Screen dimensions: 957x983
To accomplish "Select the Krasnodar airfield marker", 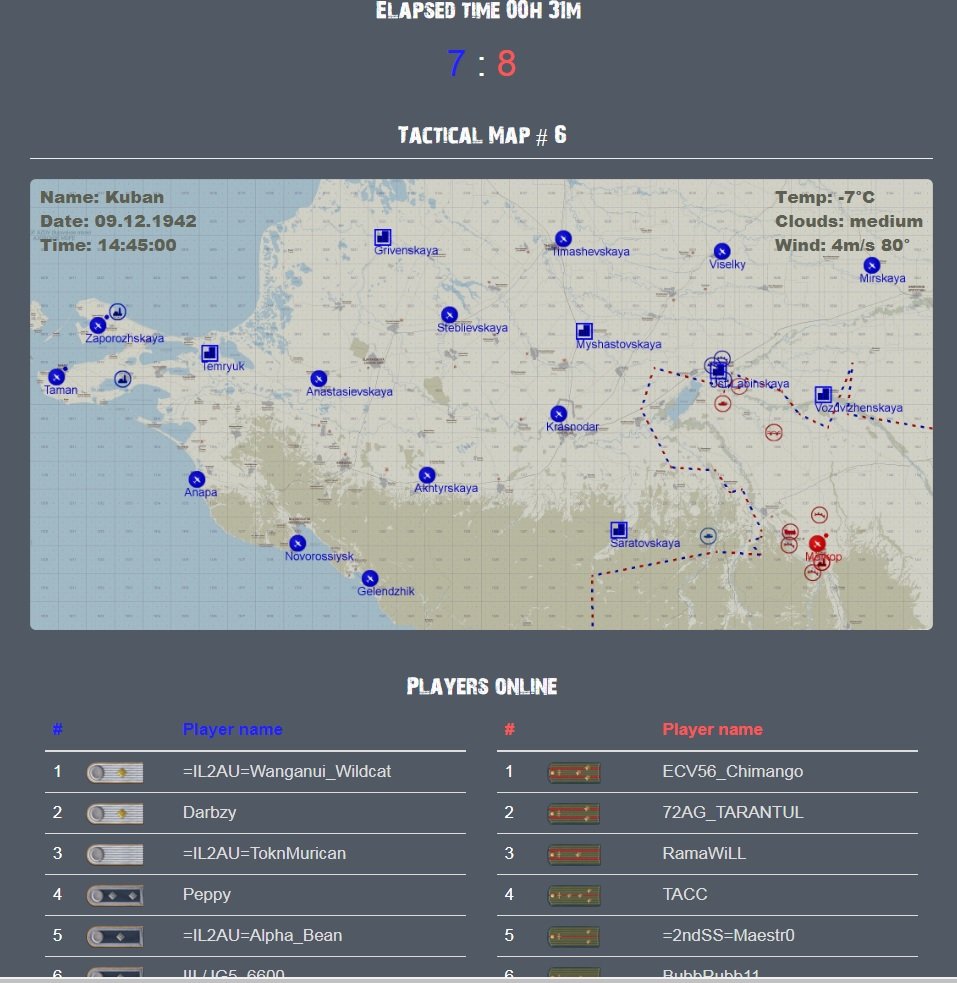I will point(558,414).
